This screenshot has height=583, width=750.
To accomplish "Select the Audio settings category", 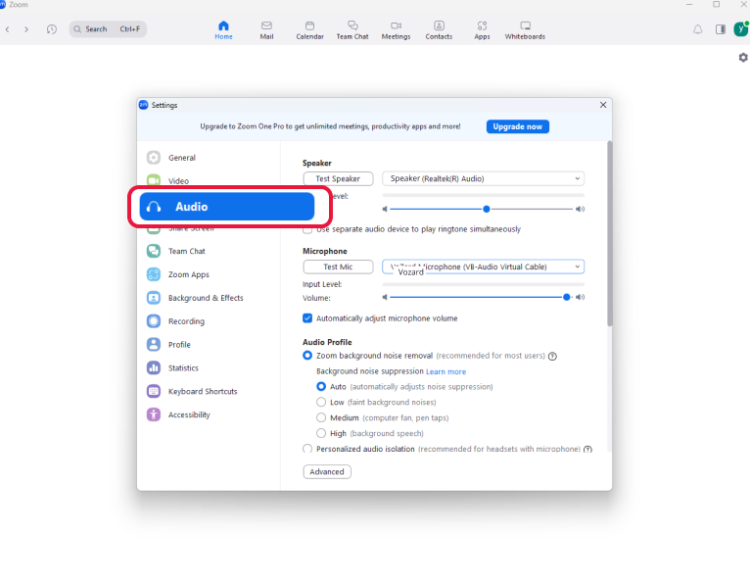I will tap(227, 207).
